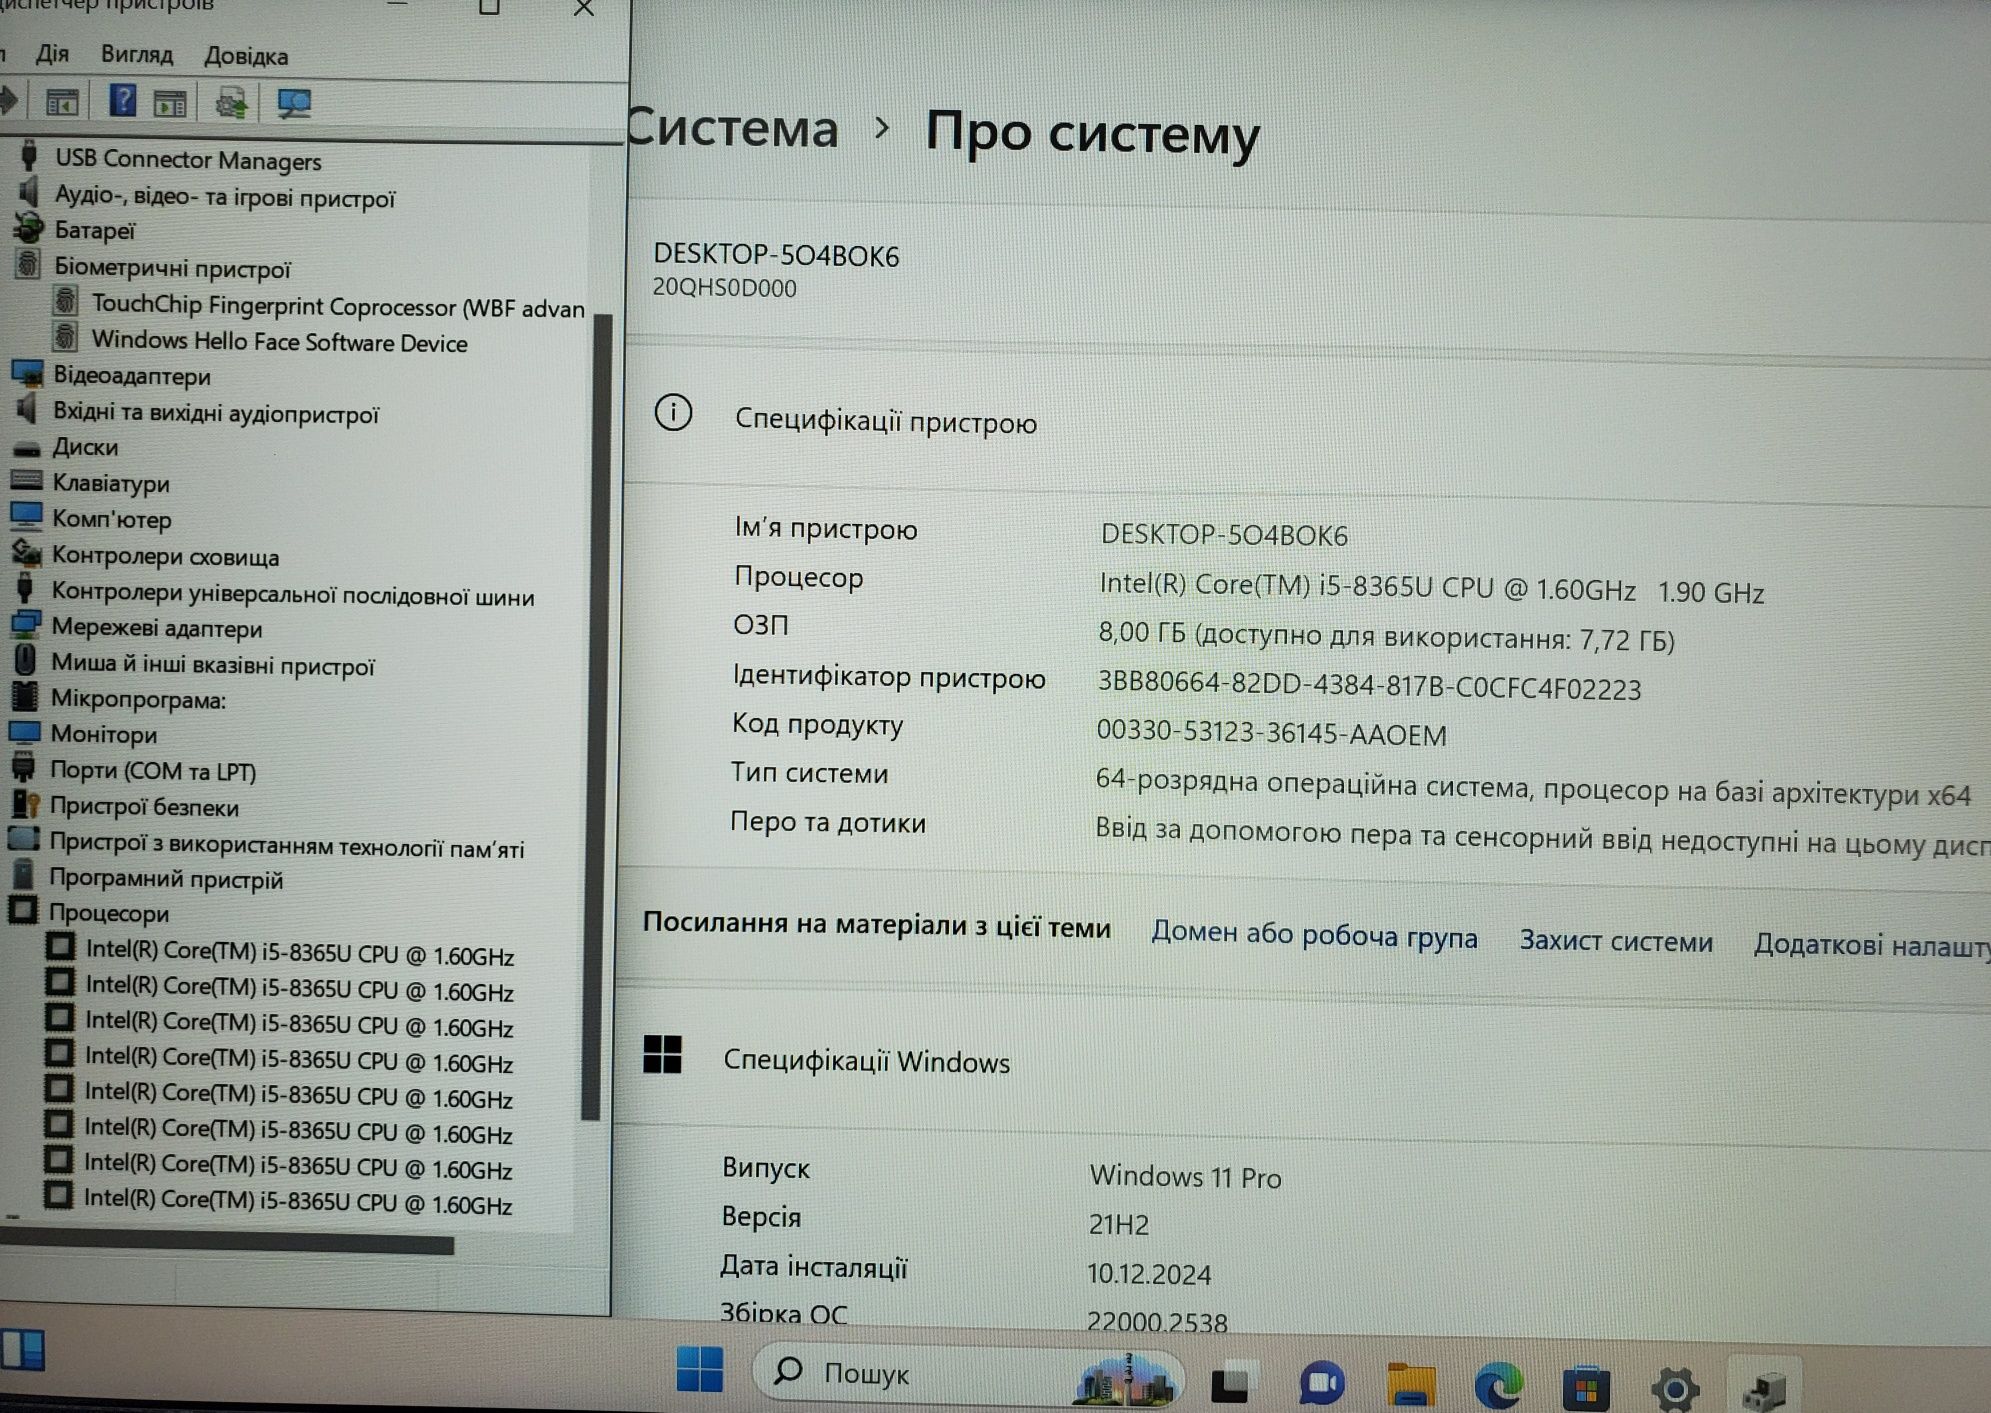This screenshot has height=1413, width=1991.
Task: Click the properties pane toolbar icon beside help
Action: click(170, 102)
